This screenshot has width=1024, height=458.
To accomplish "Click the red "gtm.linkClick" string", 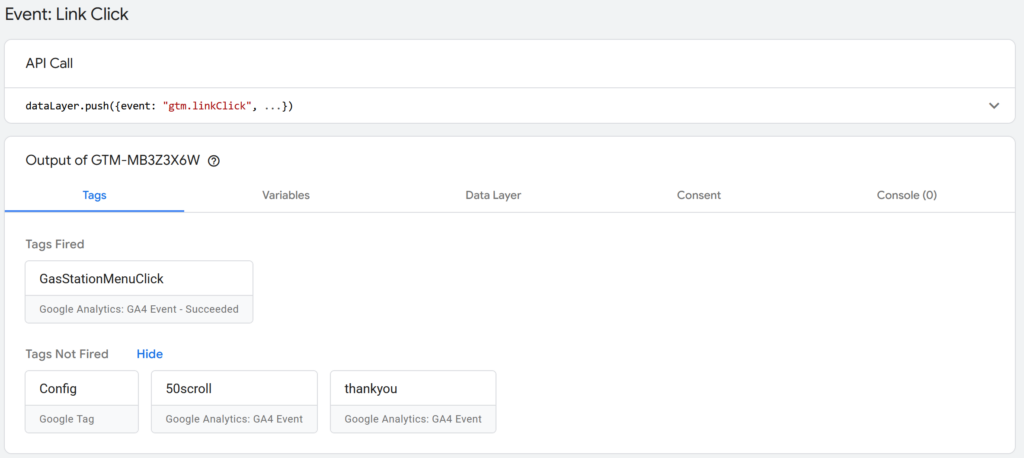I will pyautogui.click(x=209, y=105).
